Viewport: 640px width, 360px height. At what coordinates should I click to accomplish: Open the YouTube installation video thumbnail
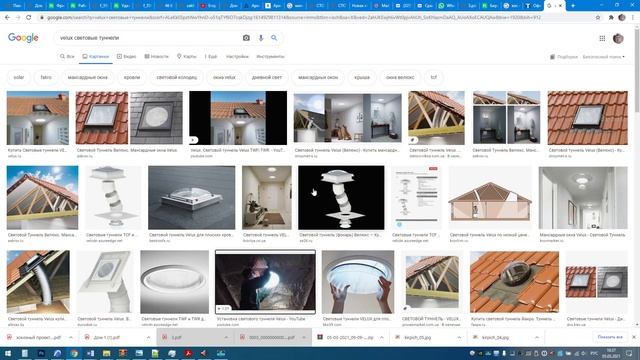point(265,282)
